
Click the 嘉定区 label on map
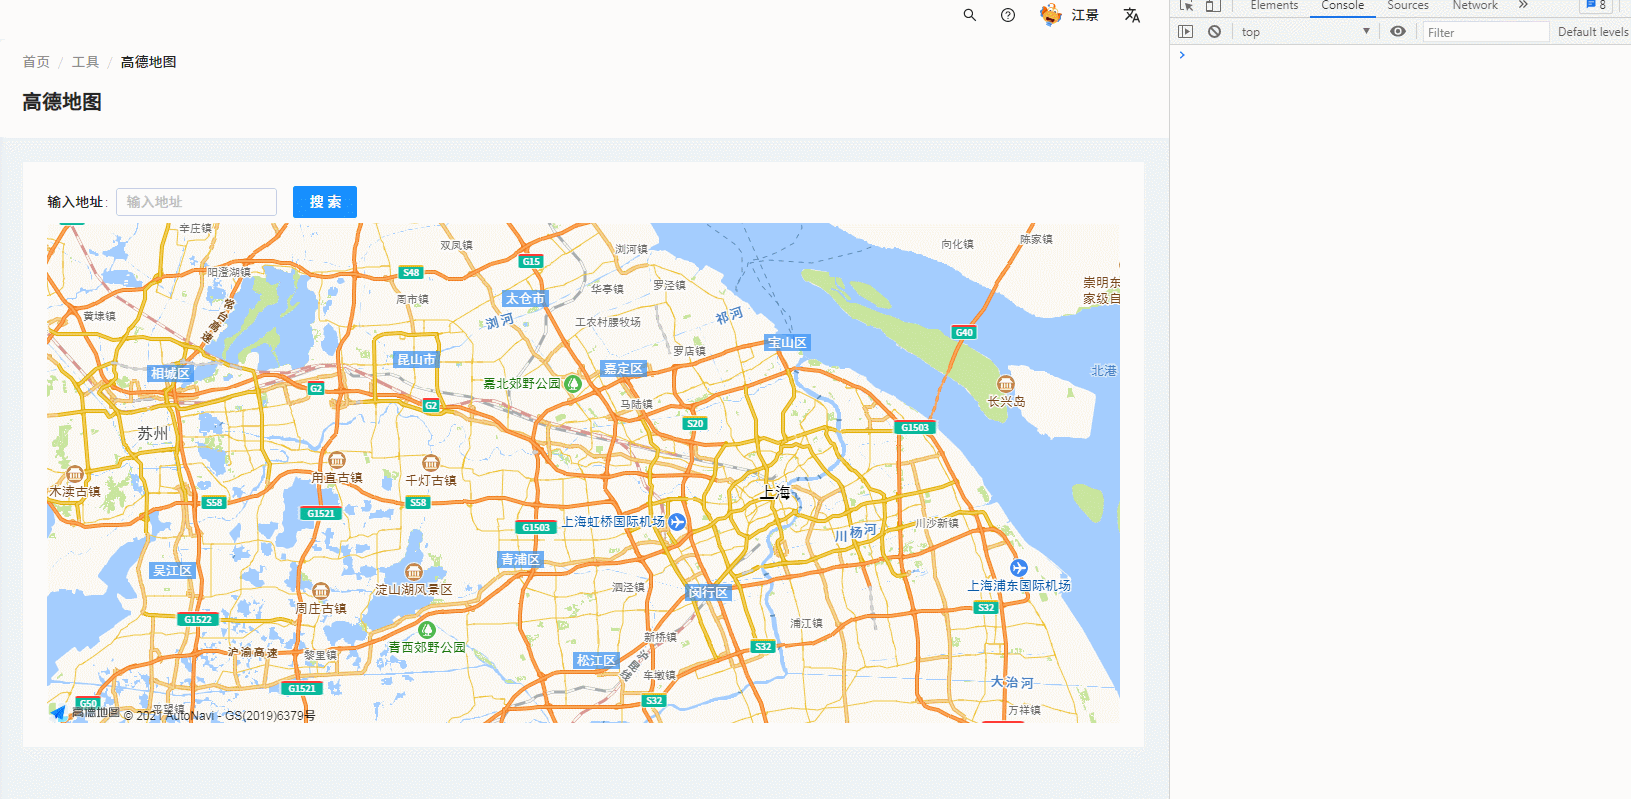[x=624, y=369]
